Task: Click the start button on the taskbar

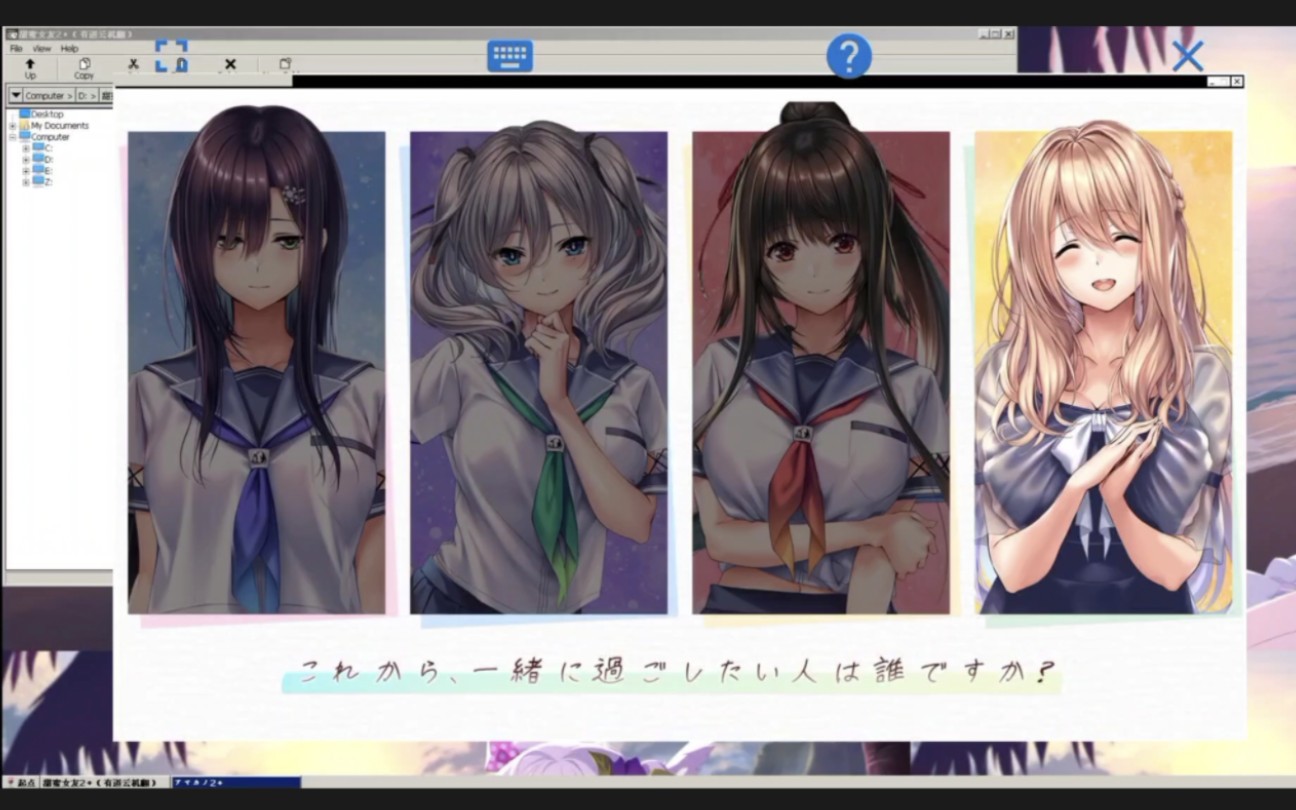Action: tap(21, 782)
